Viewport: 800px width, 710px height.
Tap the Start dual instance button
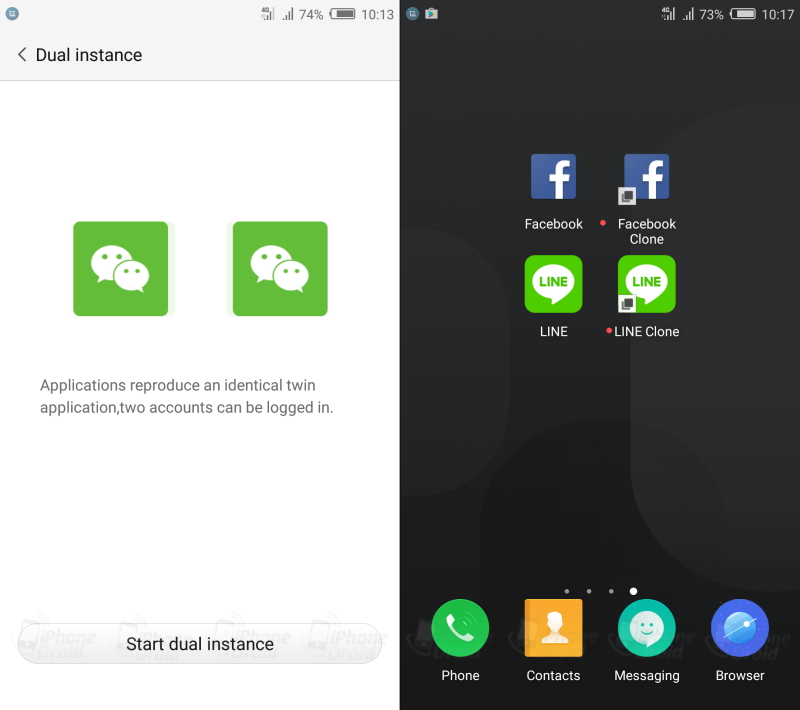(199, 644)
